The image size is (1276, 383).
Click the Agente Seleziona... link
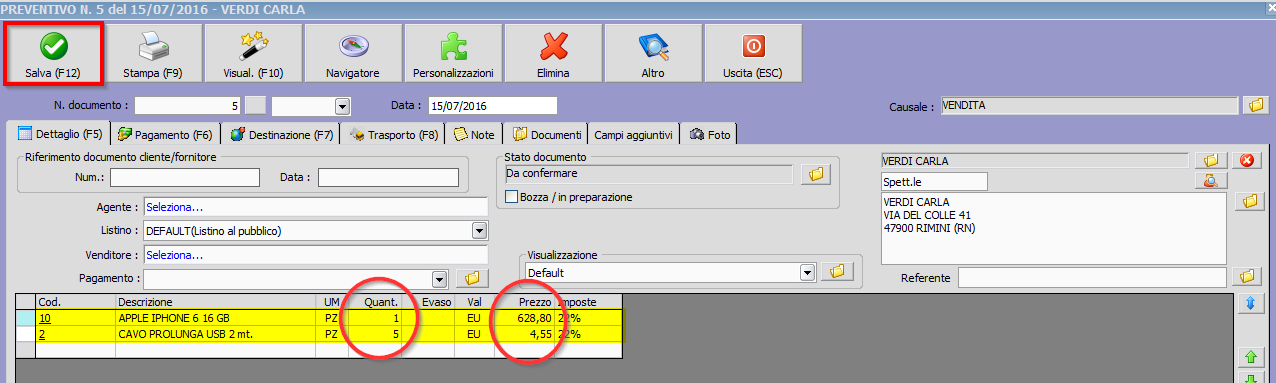pyautogui.click(x=174, y=207)
